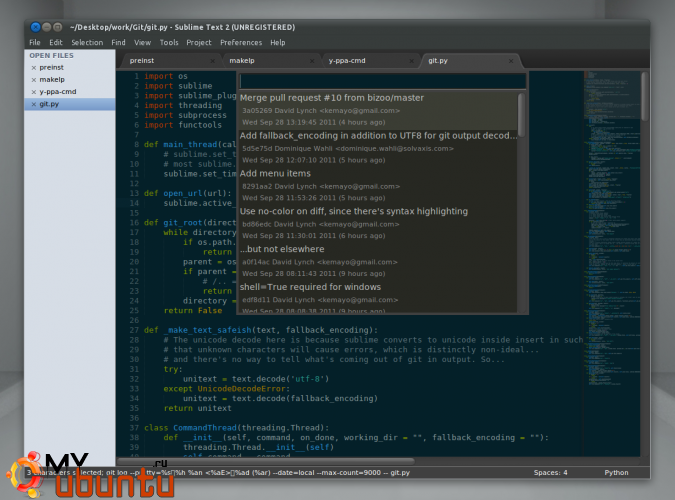Image resolution: width=675 pixels, height=500 pixels.
Task: Close the makelp tab
Action: tap(312, 61)
